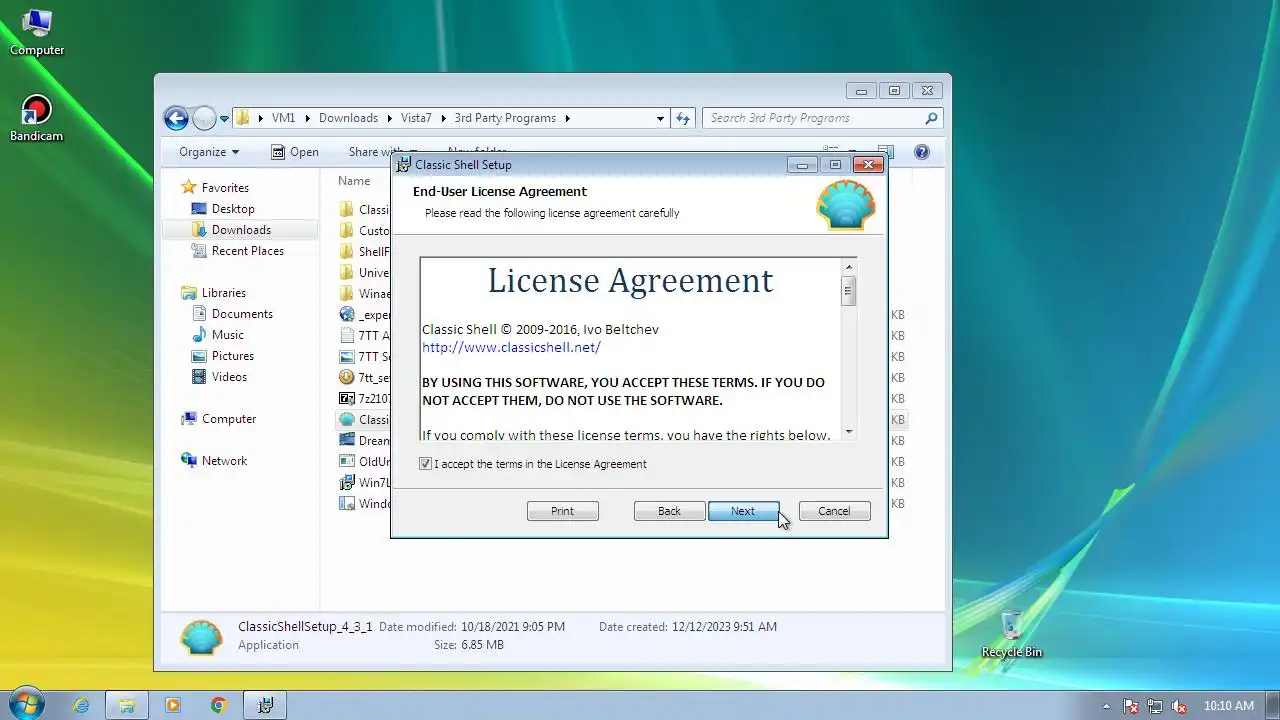Click Classic Shell Setup title bar icon
This screenshot has width=1280, height=720.
[x=403, y=165]
